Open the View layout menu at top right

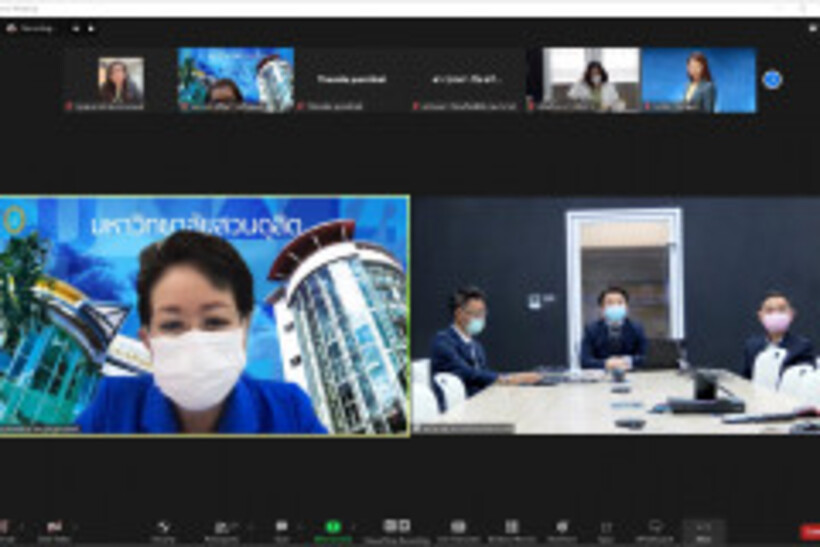pyautogui.click(x=812, y=28)
